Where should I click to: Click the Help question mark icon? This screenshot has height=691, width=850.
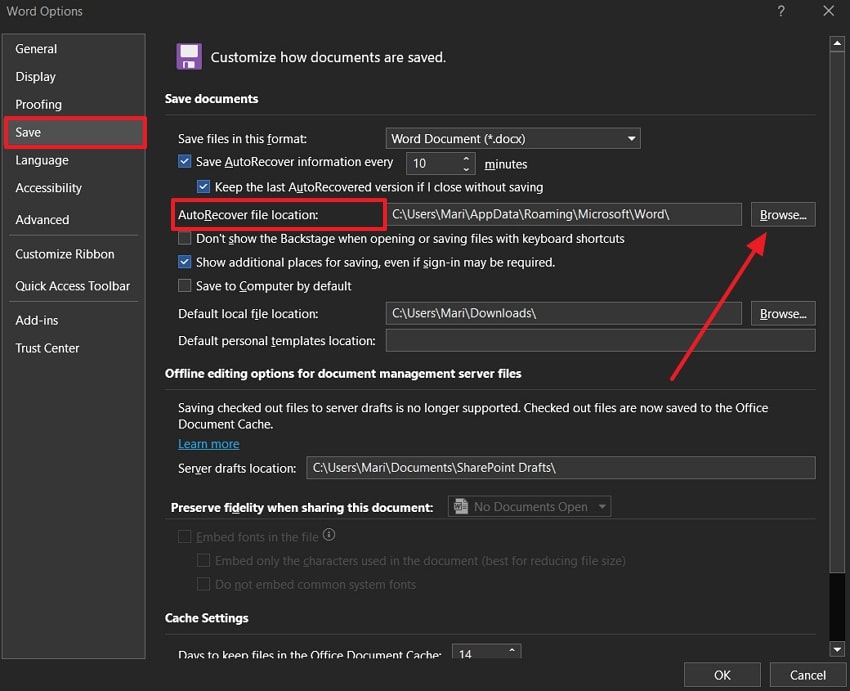click(779, 11)
